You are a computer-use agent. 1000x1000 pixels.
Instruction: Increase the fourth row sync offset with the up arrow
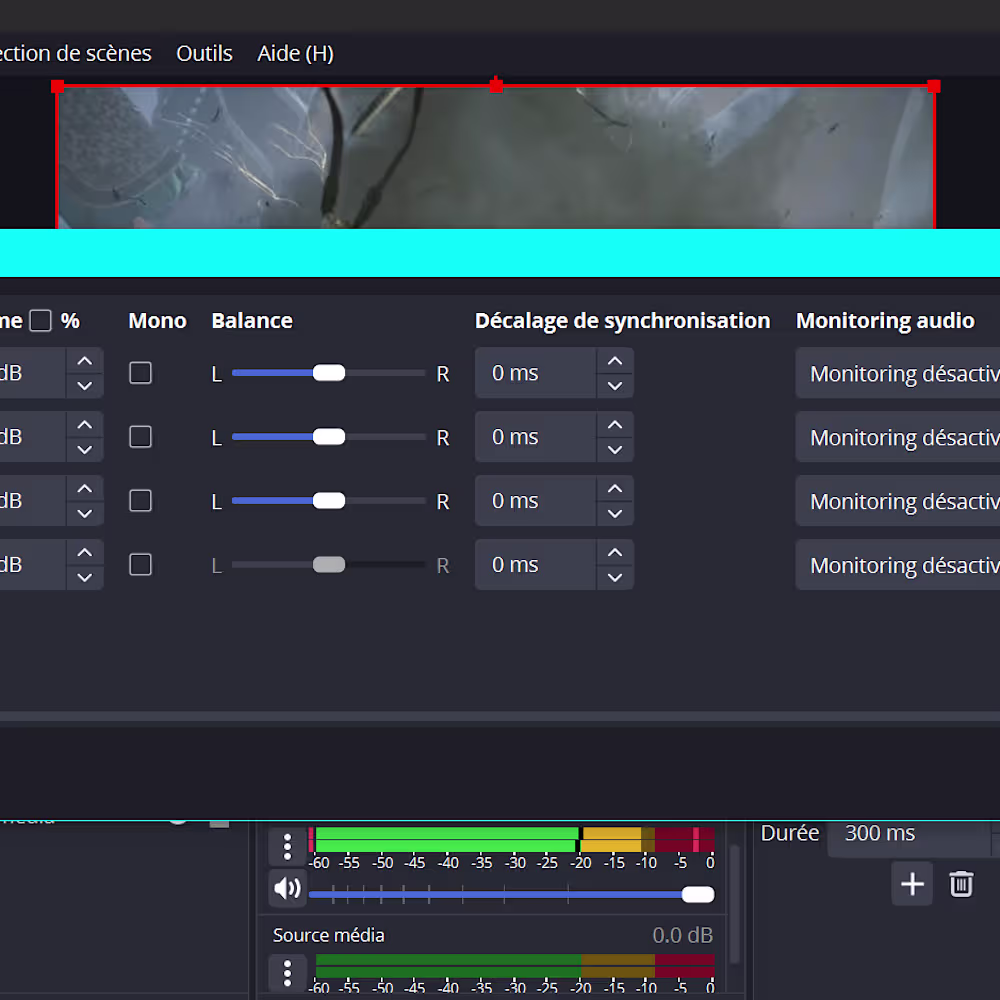615,552
